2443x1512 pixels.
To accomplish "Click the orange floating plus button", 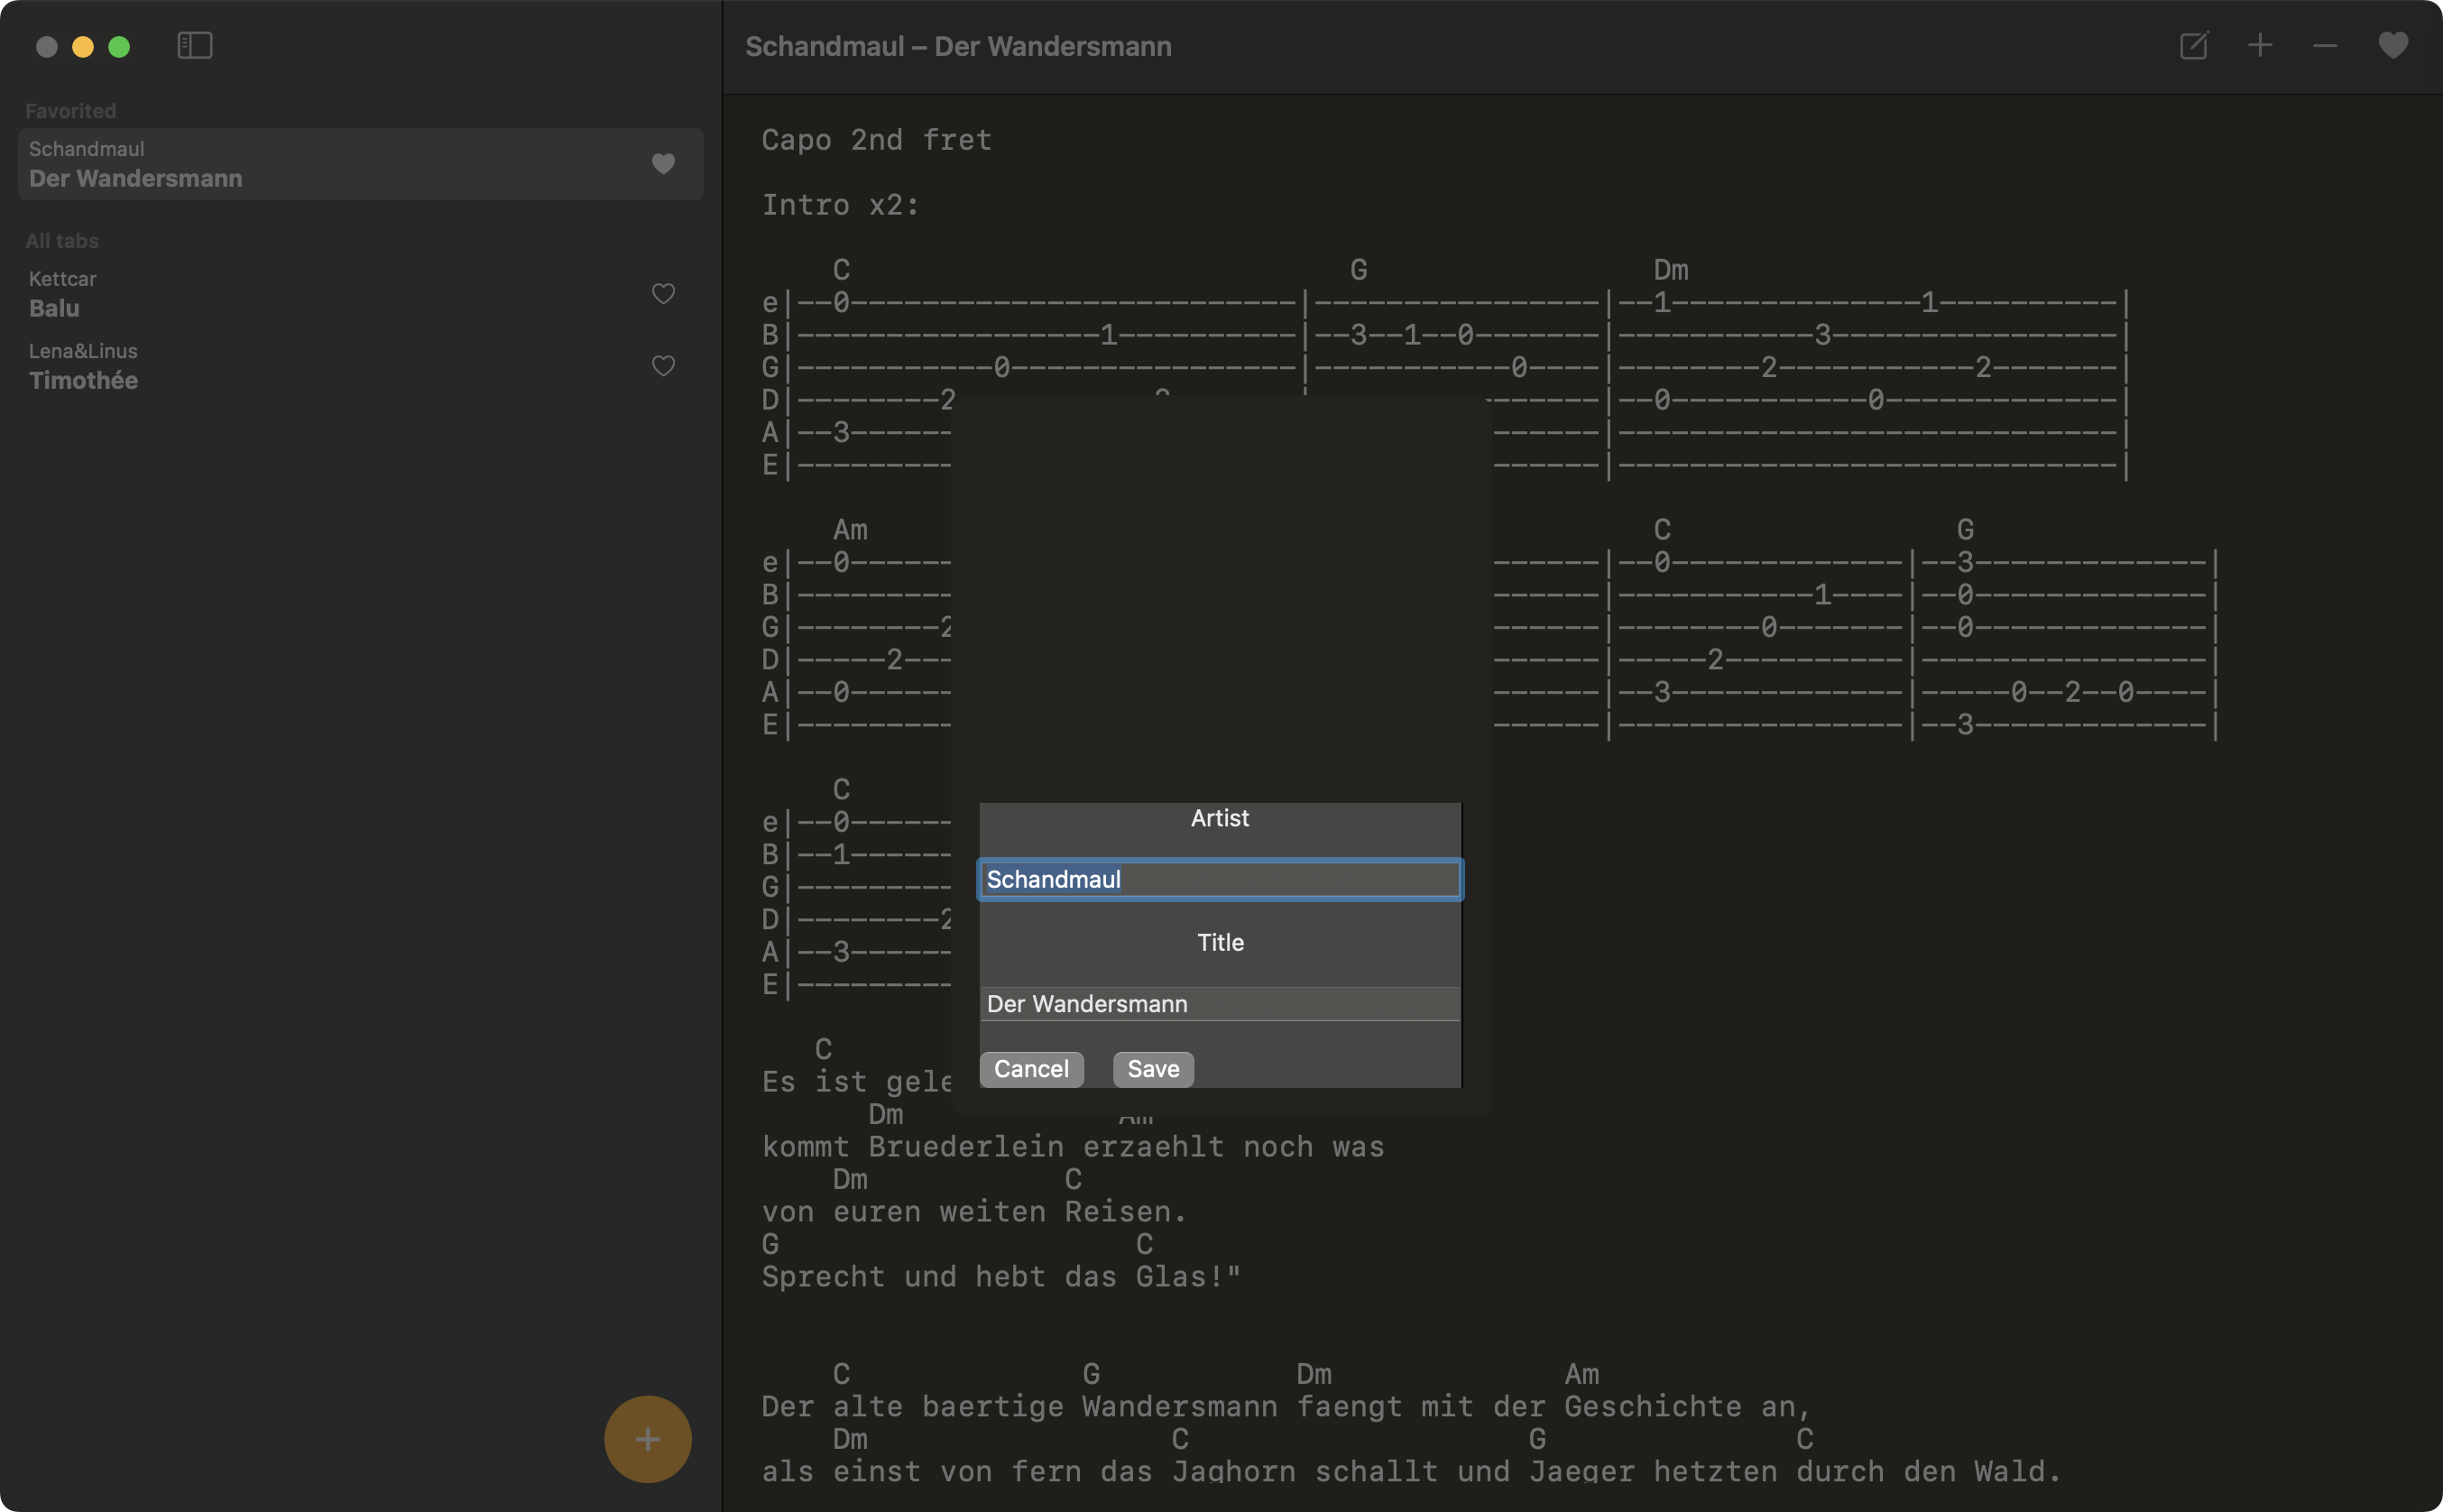I will [647, 1438].
